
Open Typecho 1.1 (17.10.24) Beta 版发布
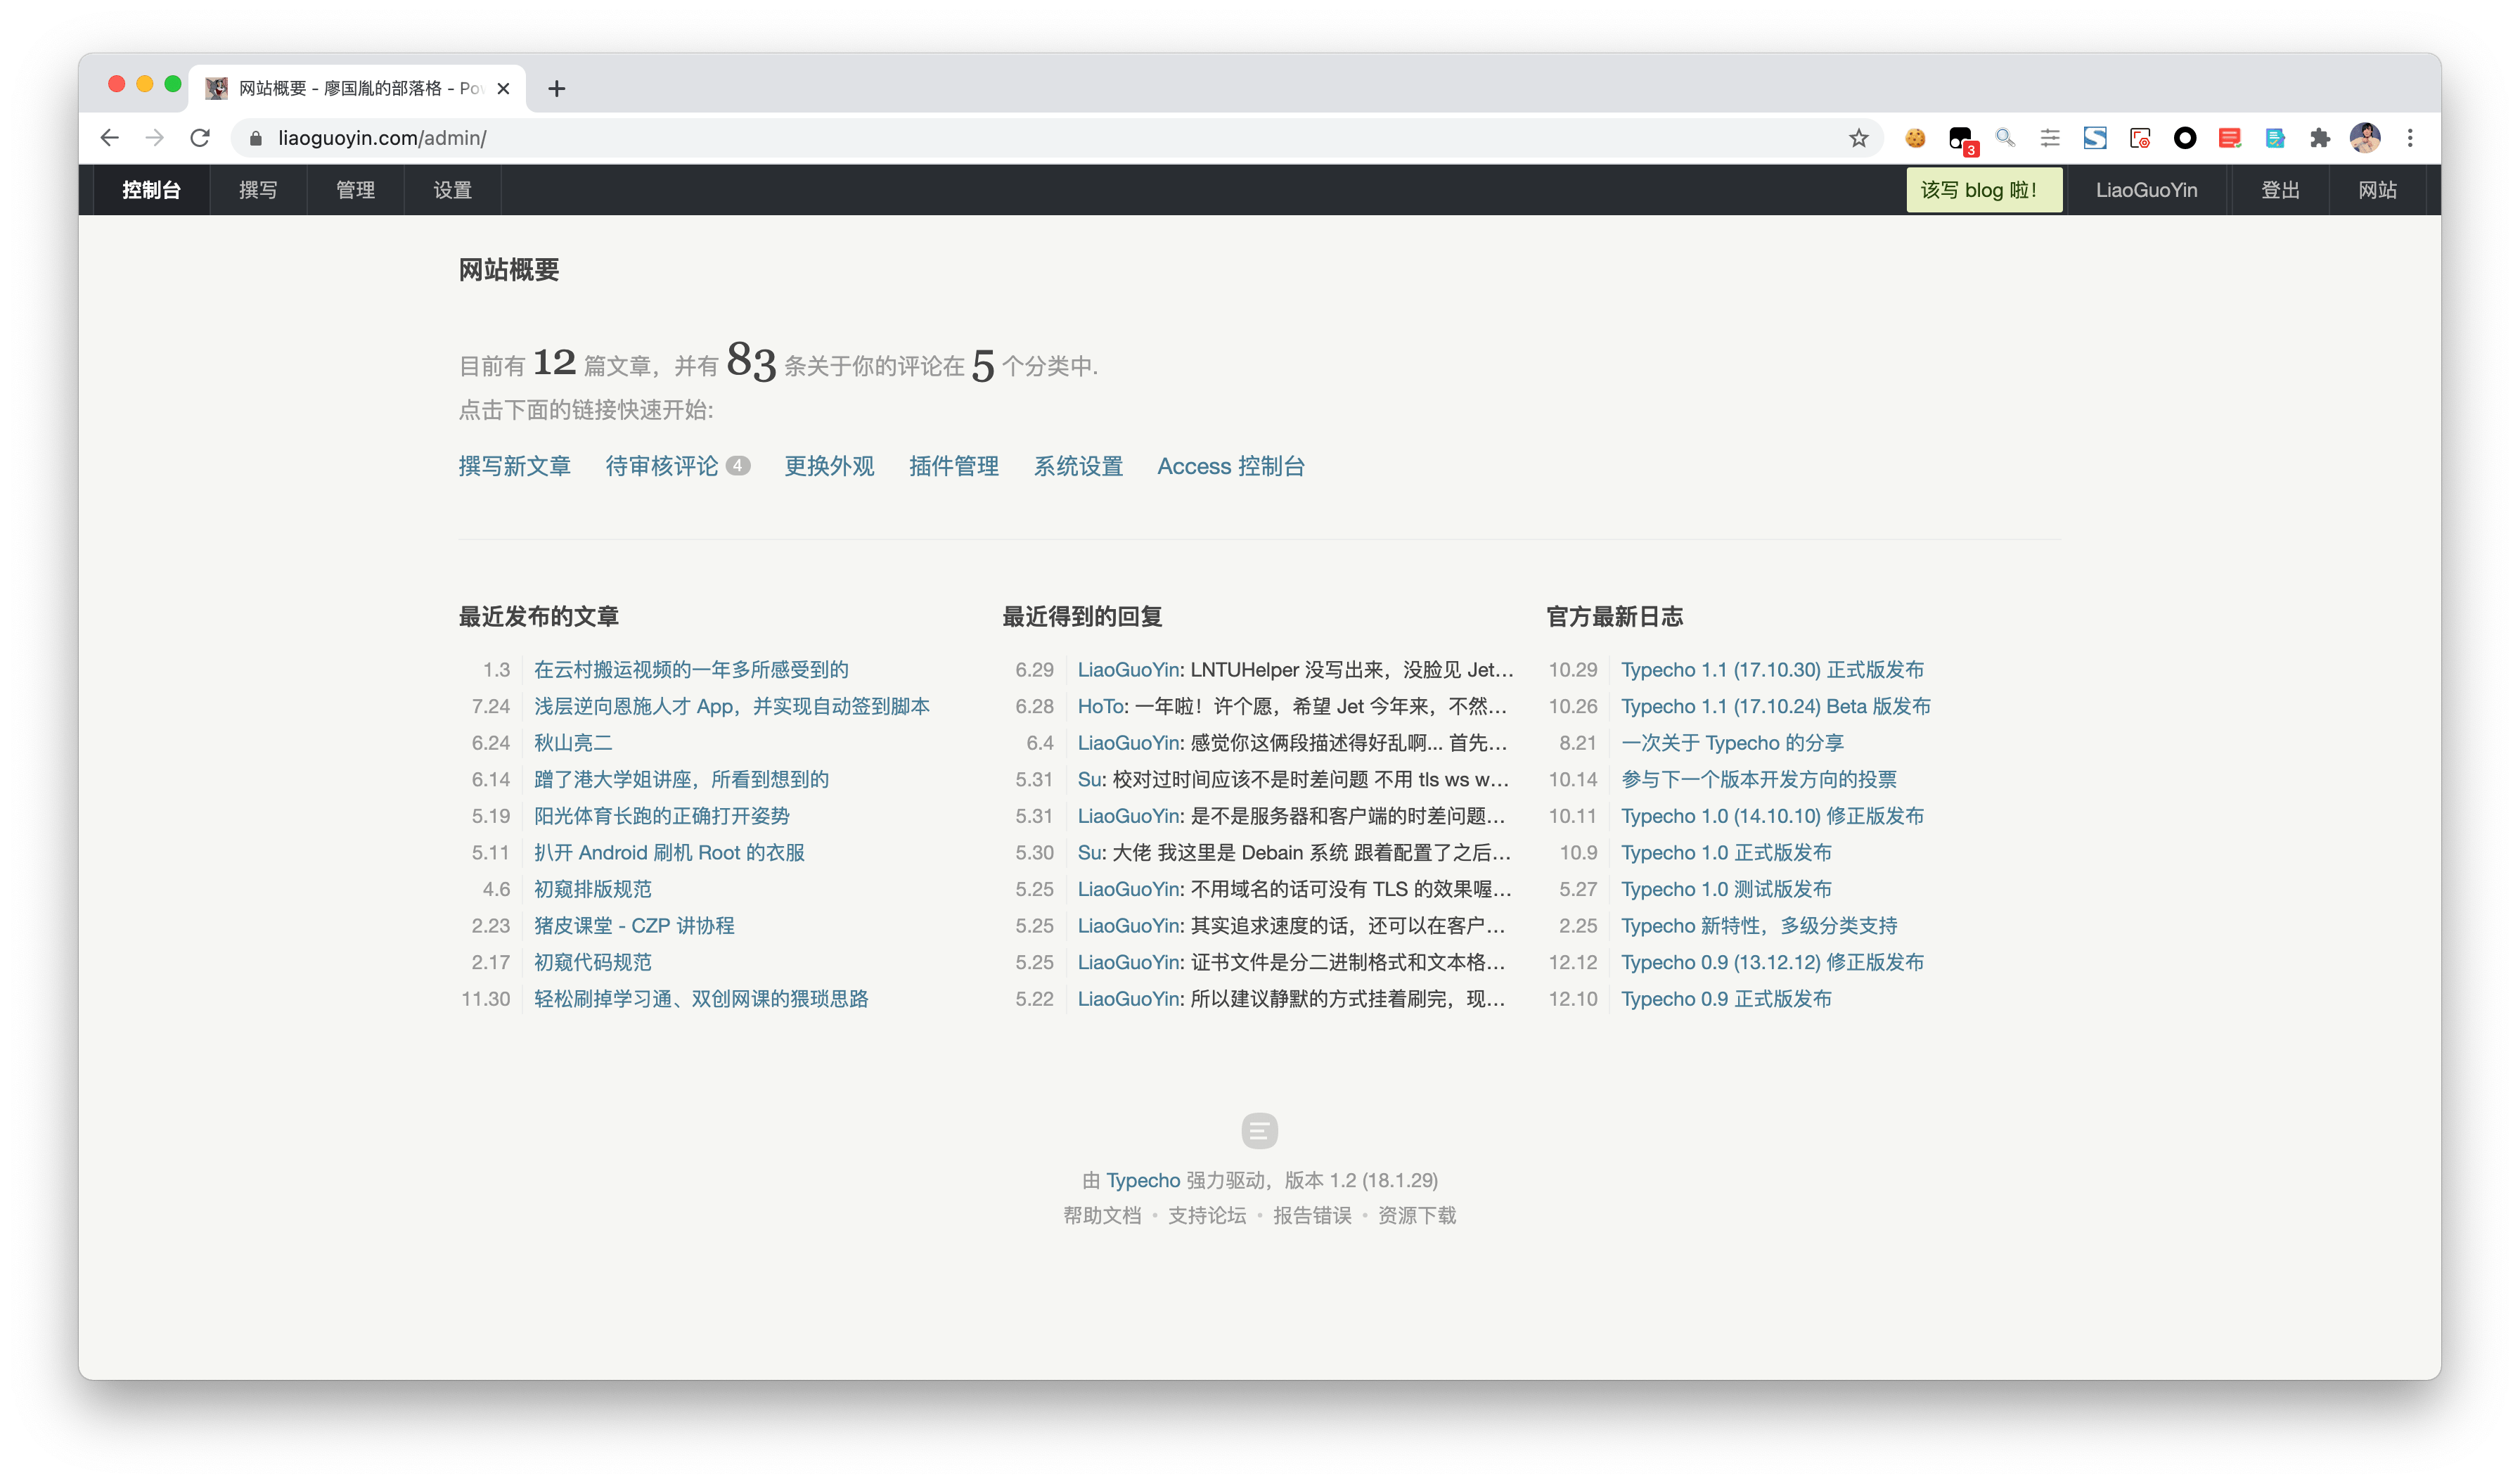point(1775,706)
